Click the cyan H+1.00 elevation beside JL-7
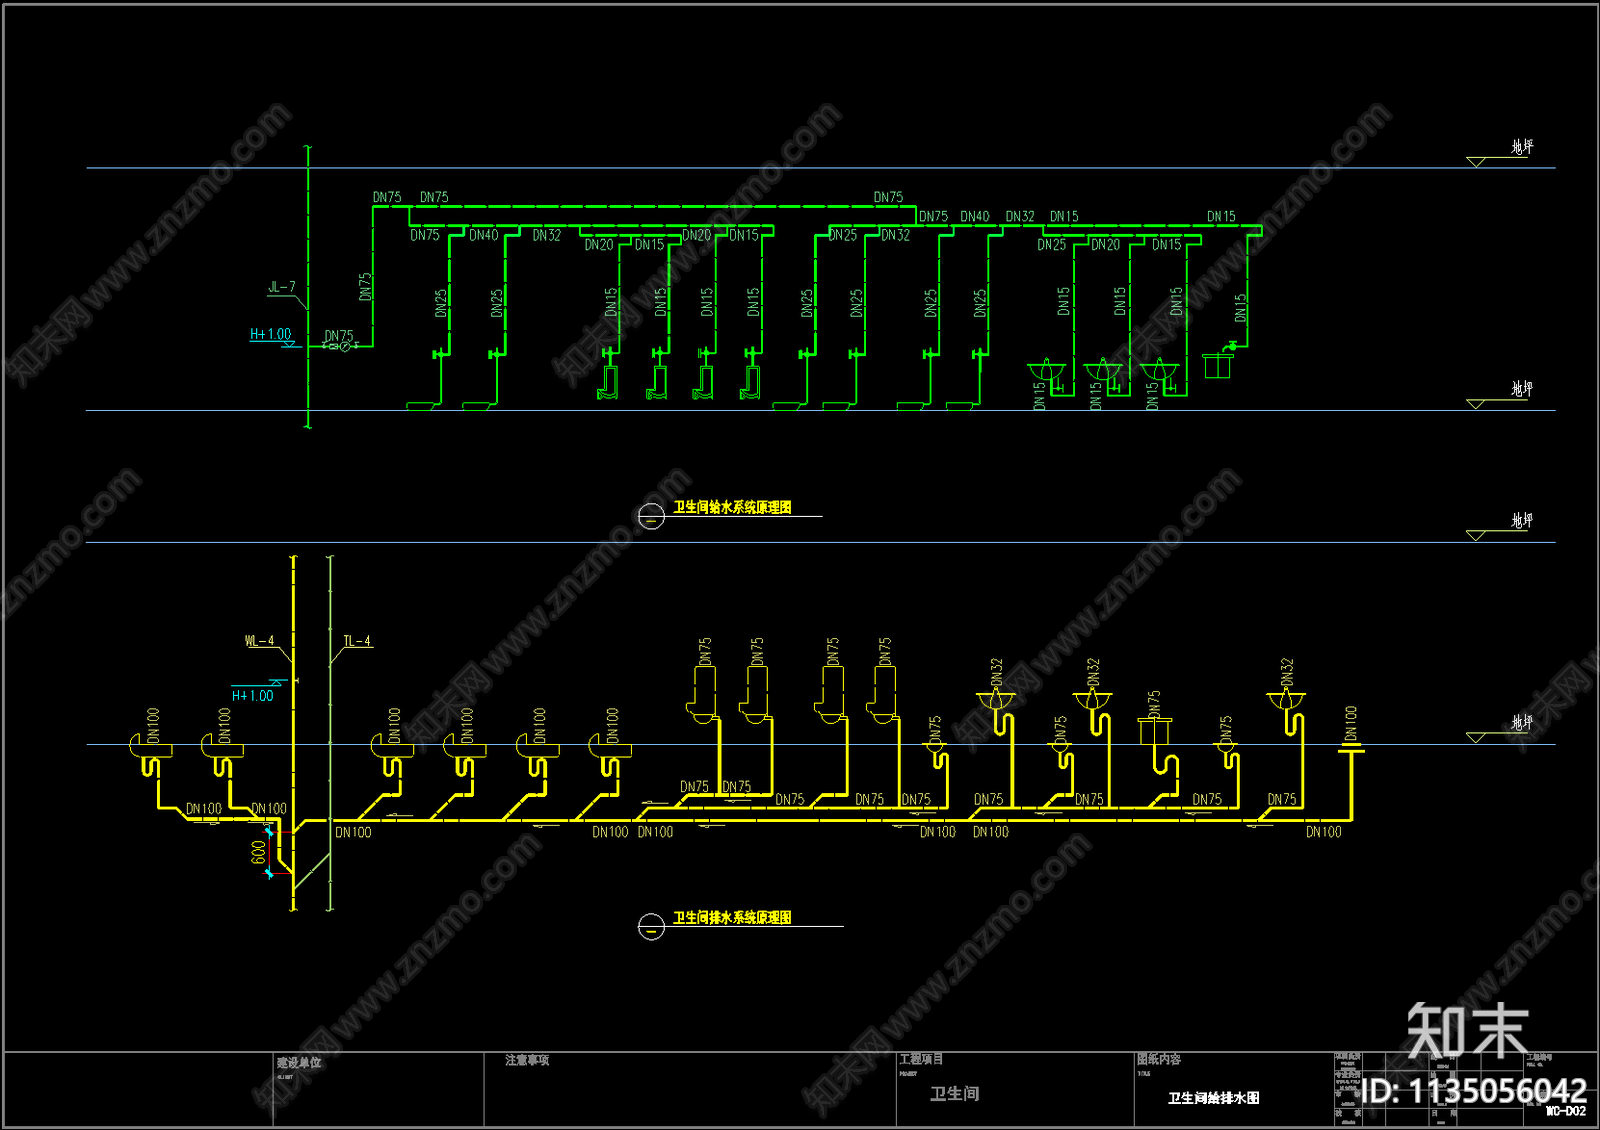Image resolution: width=1600 pixels, height=1130 pixels. [x=270, y=334]
